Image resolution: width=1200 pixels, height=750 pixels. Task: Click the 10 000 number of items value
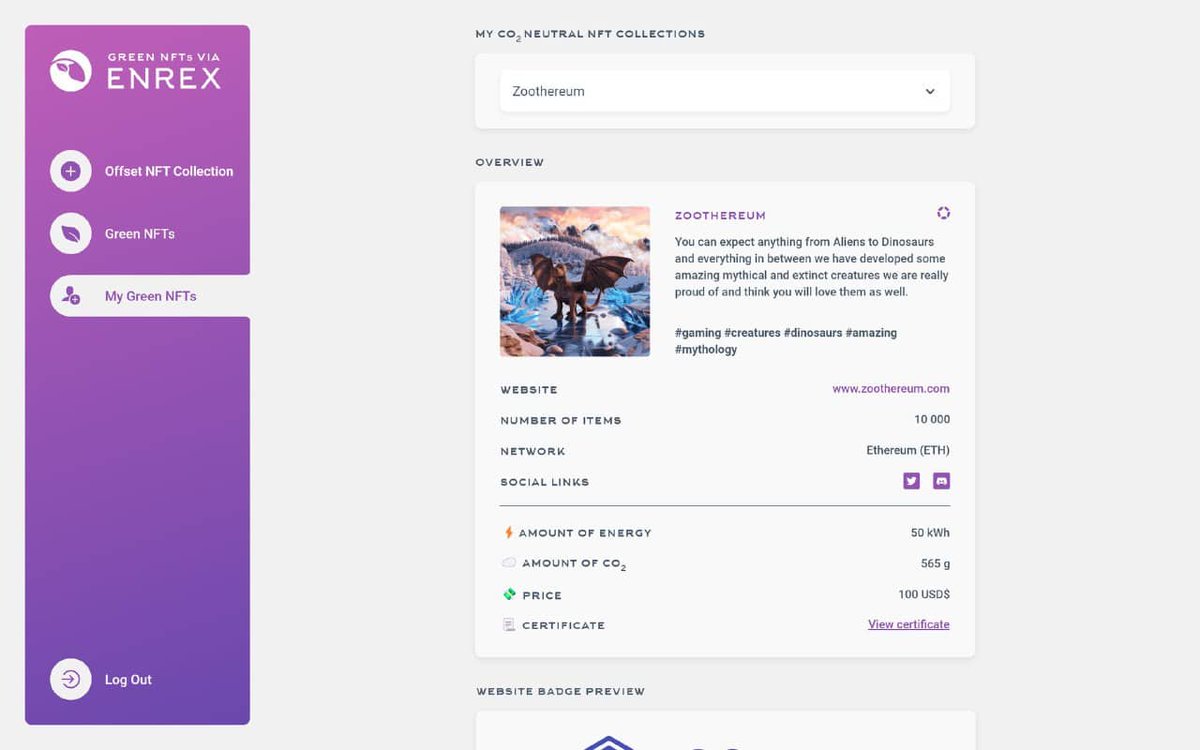click(932, 420)
